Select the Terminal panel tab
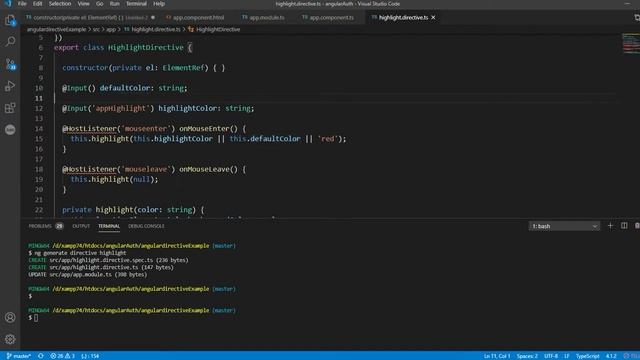Screen dimensions: 640x360 [x=109, y=226]
